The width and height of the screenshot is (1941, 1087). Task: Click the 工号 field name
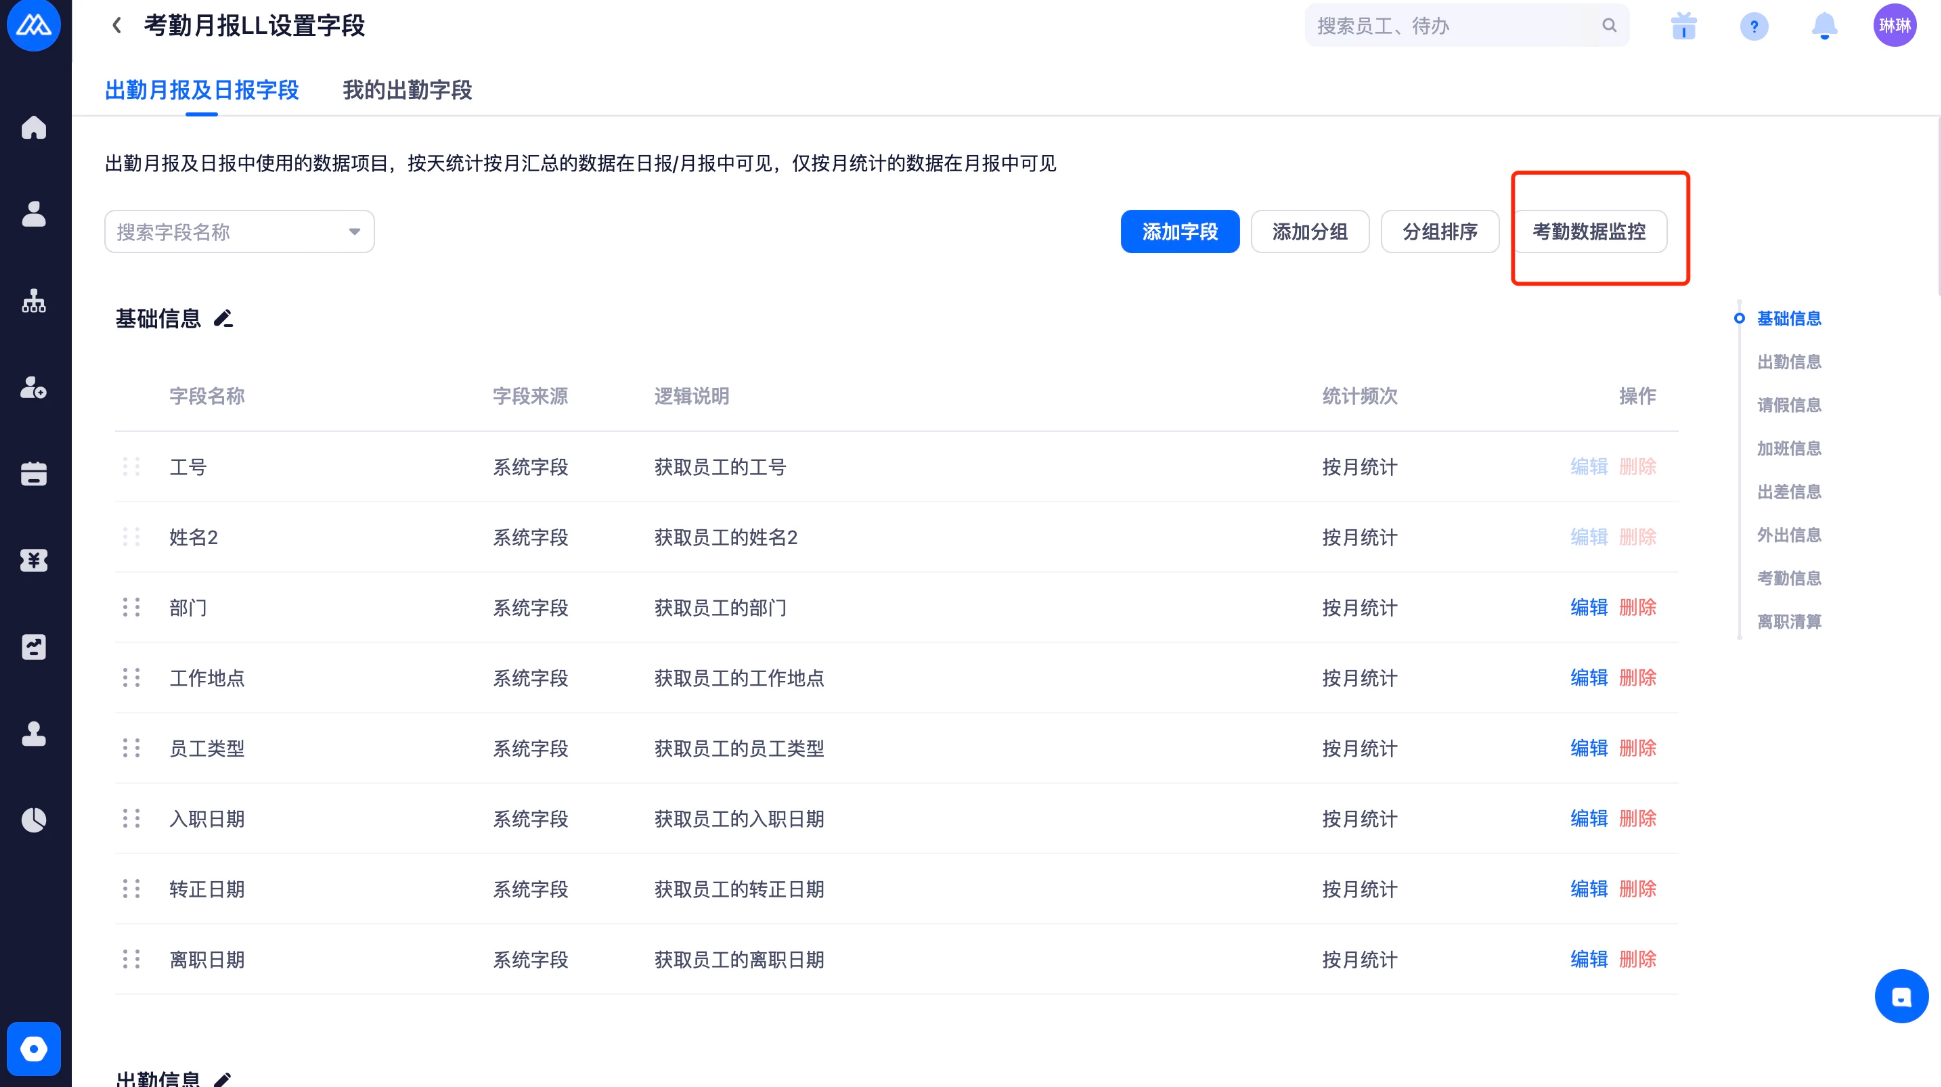pos(188,467)
